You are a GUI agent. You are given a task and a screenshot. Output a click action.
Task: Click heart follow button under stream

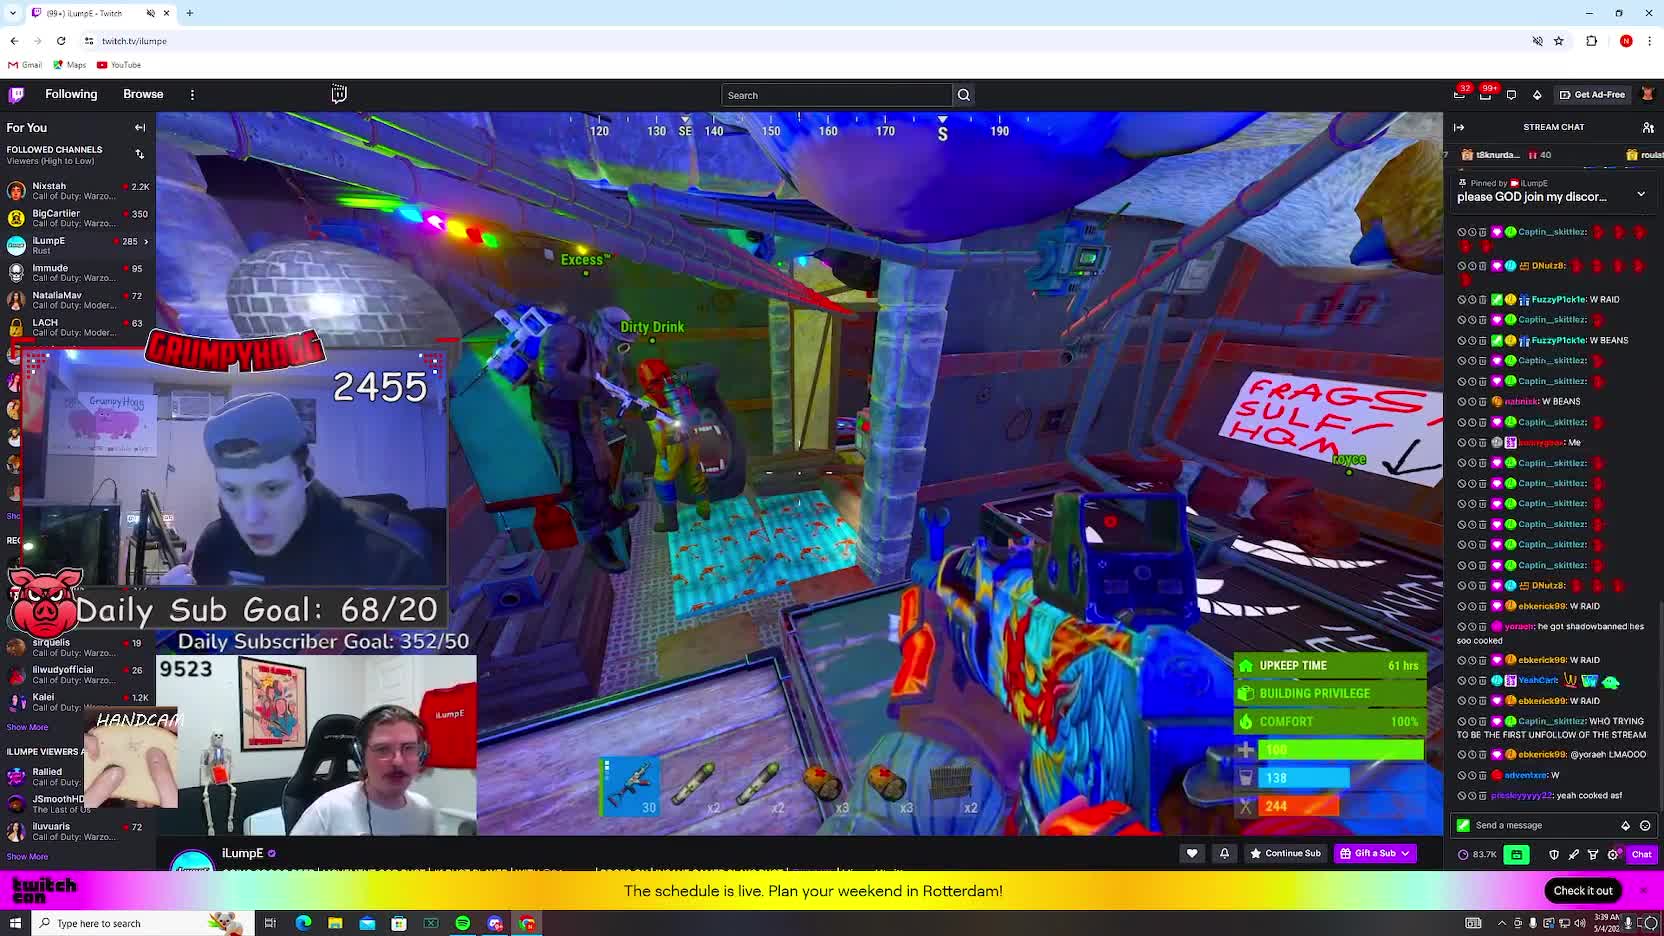click(1192, 853)
